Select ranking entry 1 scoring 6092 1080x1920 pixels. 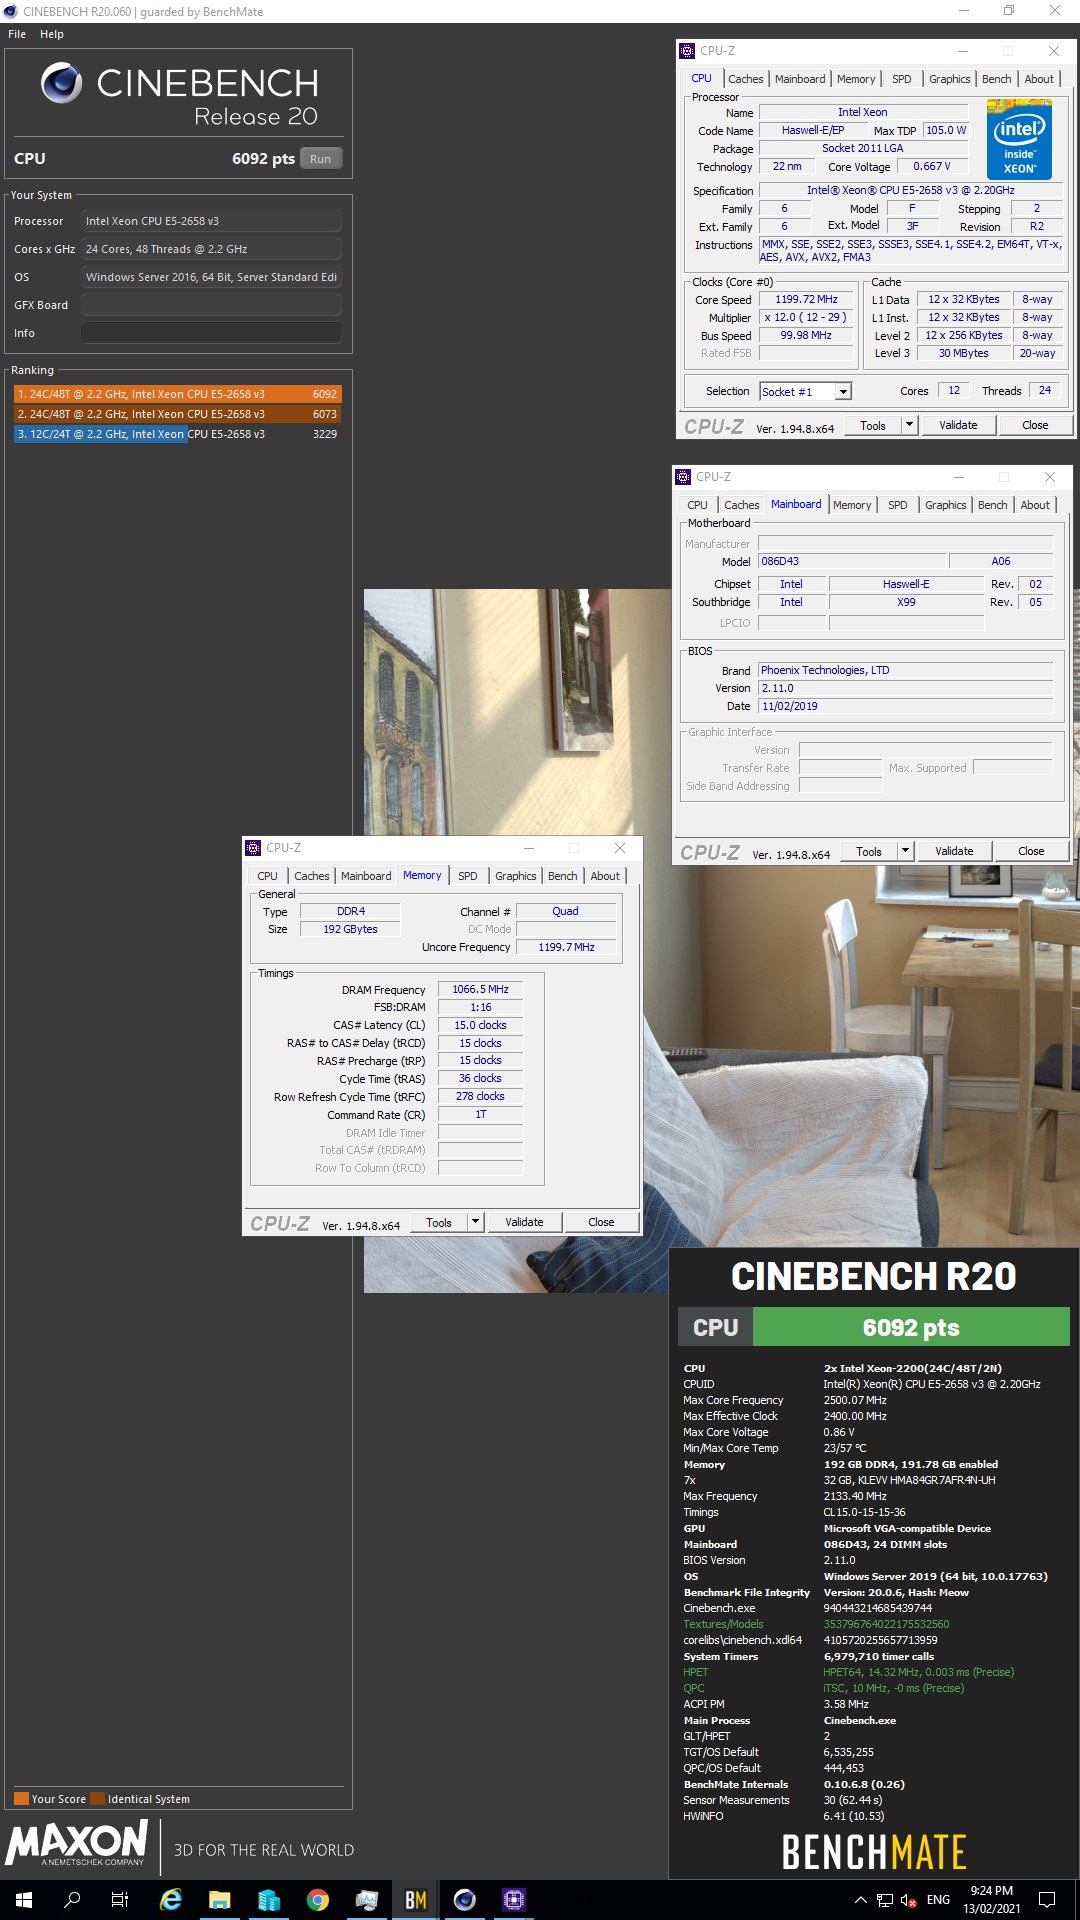(x=177, y=394)
